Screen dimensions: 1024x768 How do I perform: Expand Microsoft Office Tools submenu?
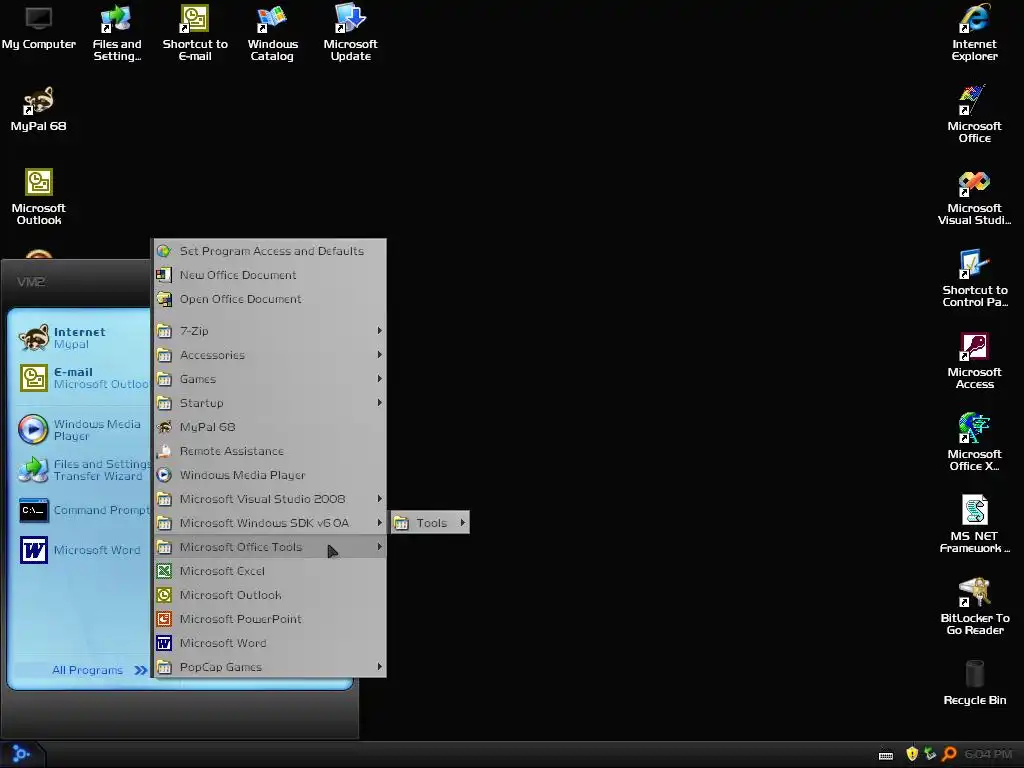click(270, 547)
